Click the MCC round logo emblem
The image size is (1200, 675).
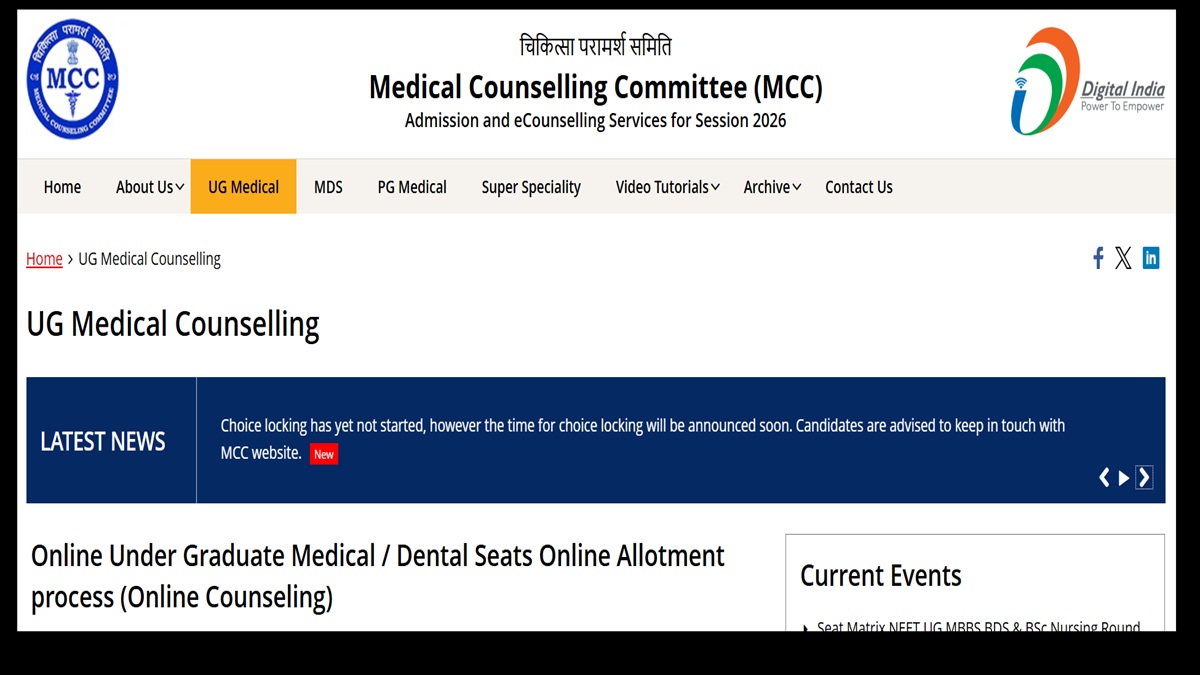72,79
